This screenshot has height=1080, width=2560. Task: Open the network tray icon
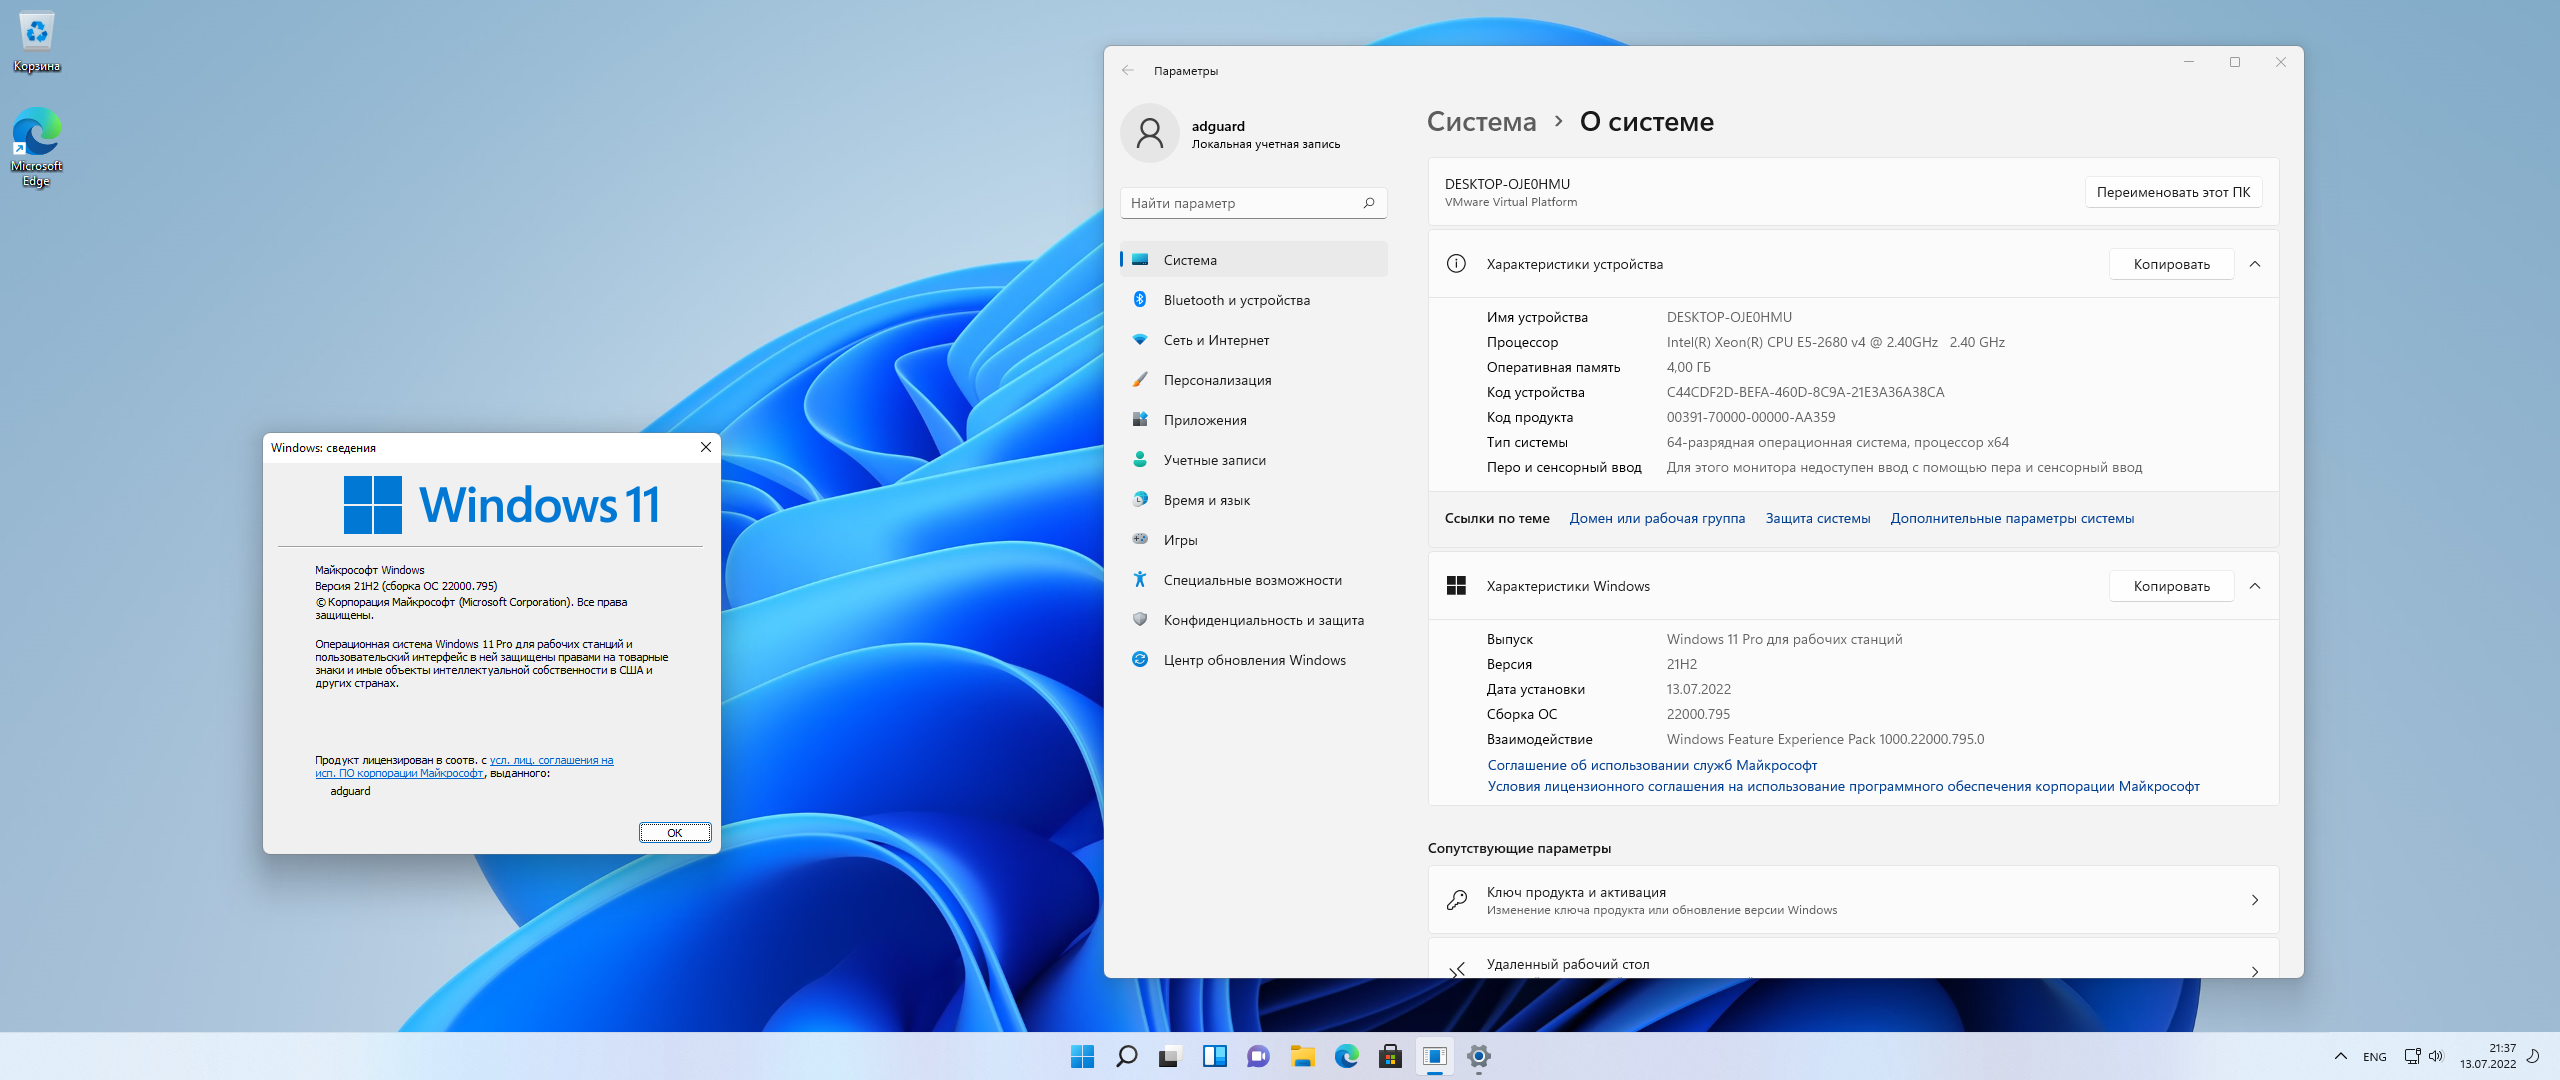point(2412,1056)
